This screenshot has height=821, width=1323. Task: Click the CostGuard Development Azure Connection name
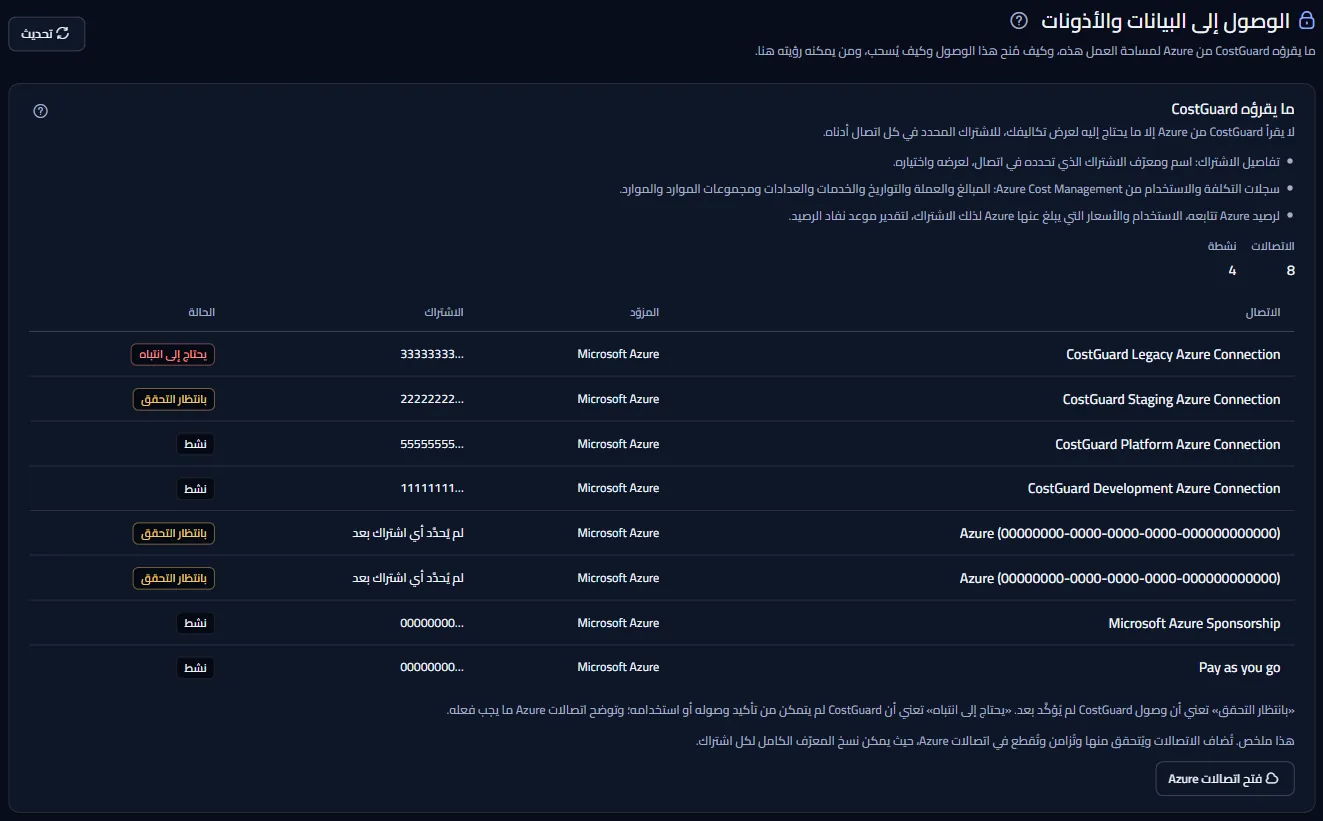[x=1154, y=488]
